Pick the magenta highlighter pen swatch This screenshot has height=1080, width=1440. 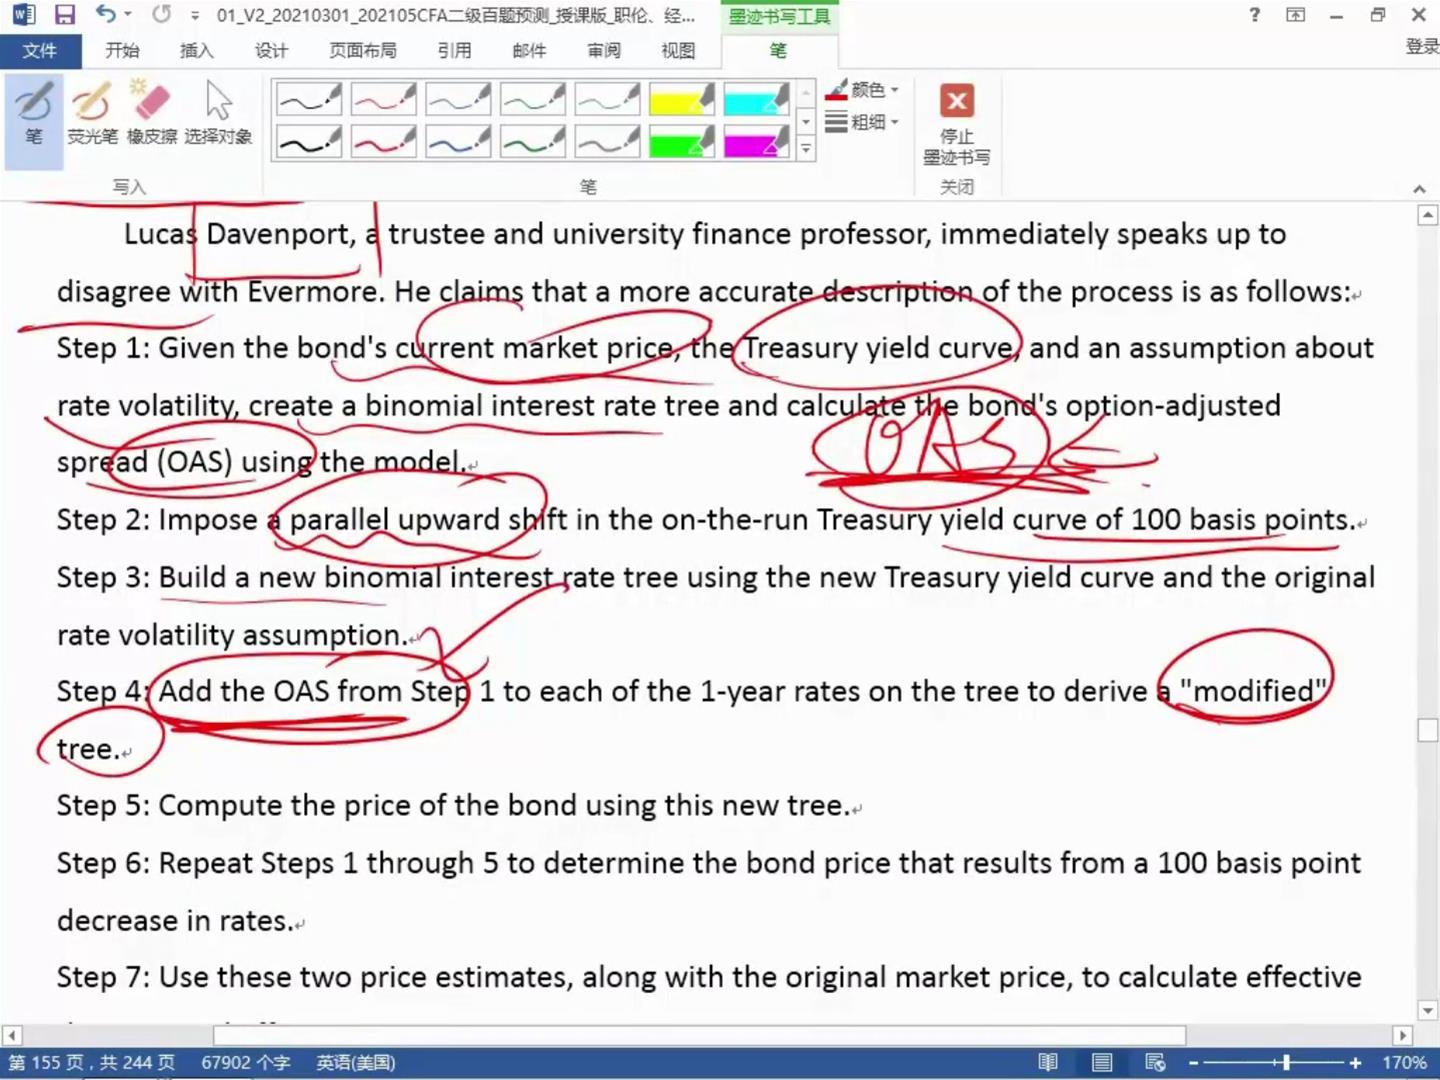point(756,142)
